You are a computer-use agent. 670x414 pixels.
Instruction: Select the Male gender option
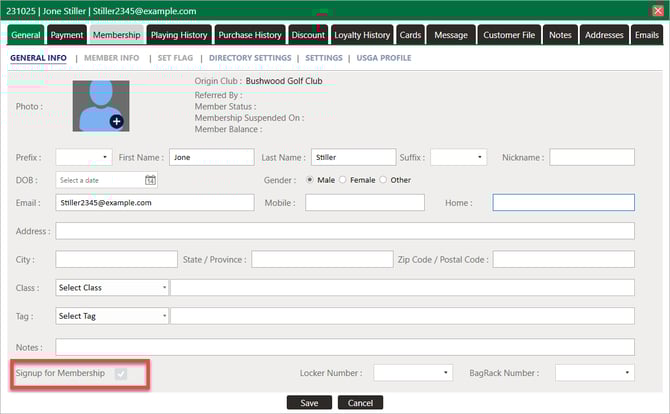(310, 180)
